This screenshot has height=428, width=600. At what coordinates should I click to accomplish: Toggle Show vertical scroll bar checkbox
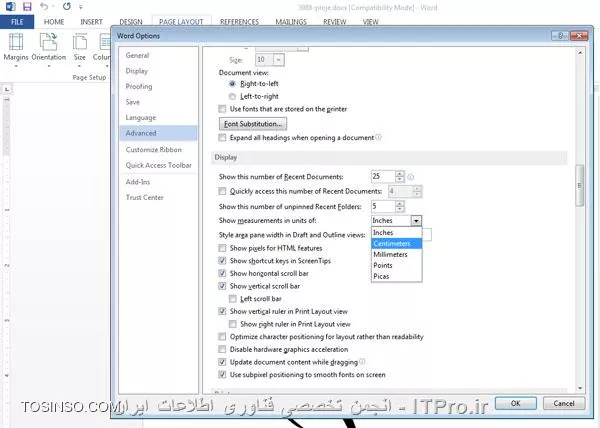point(222,286)
